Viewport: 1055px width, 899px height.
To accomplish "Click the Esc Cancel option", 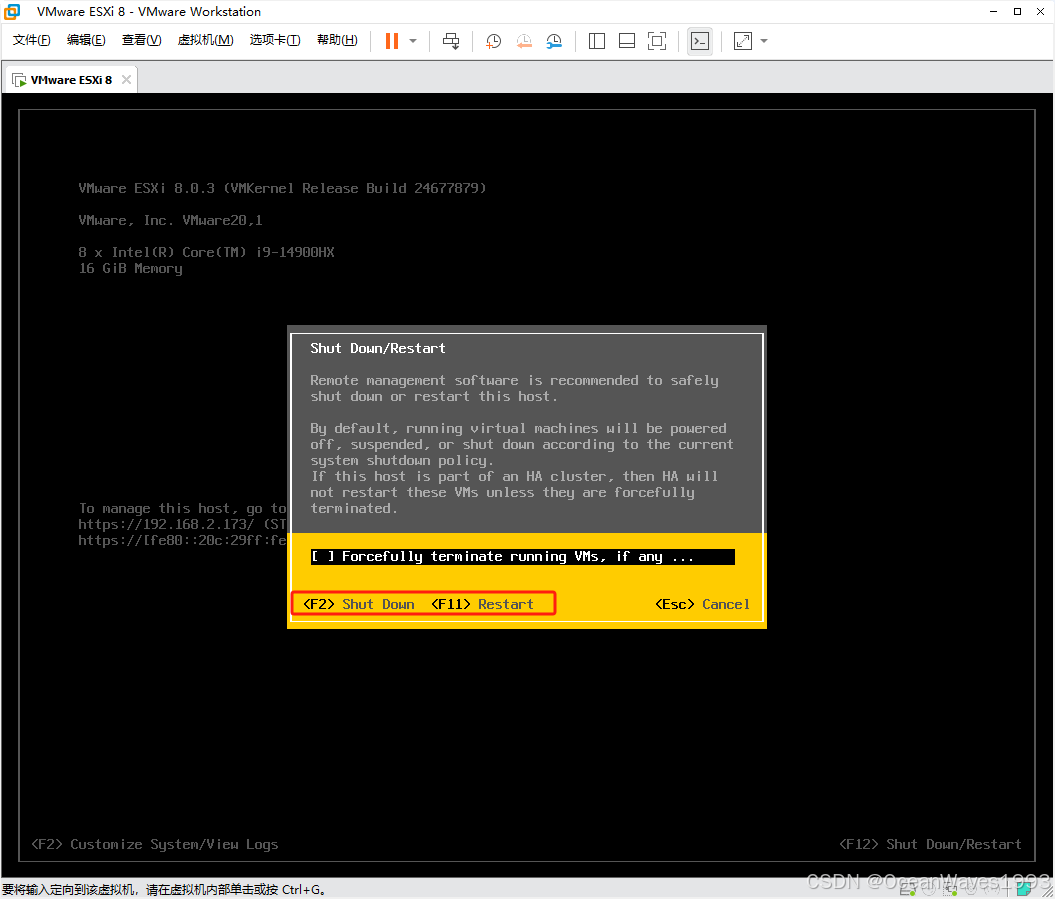I will (702, 604).
